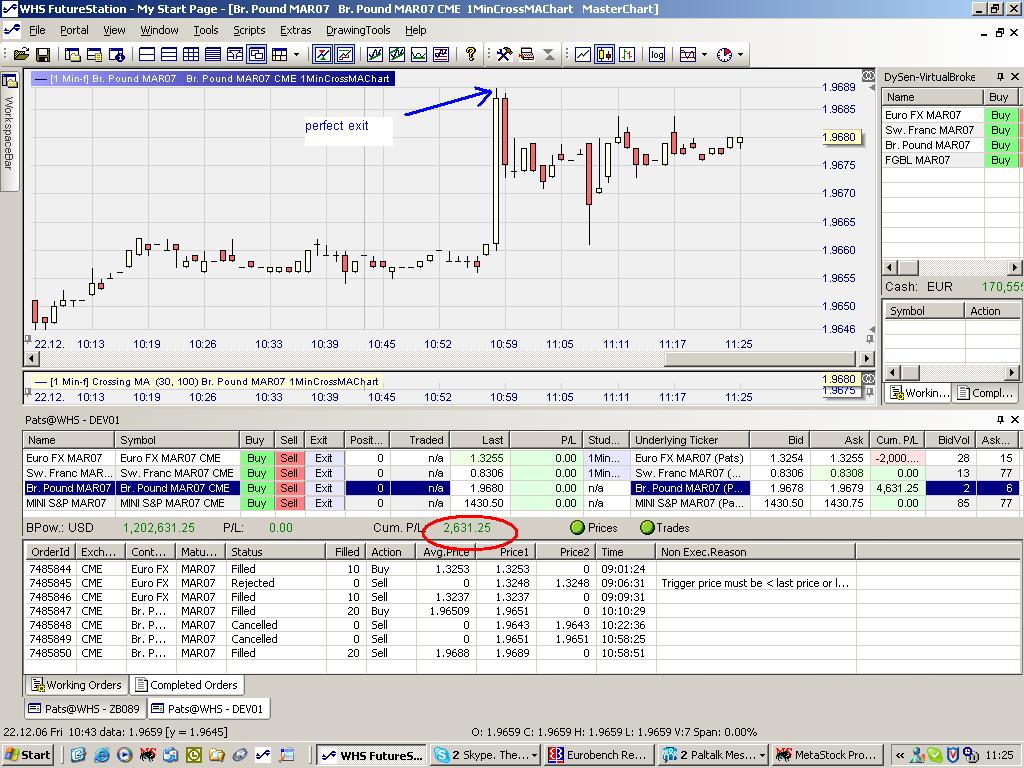This screenshot has width=1024, height=768.
Task: Open the Scripts menu
Action: click(x=249, y=30)
